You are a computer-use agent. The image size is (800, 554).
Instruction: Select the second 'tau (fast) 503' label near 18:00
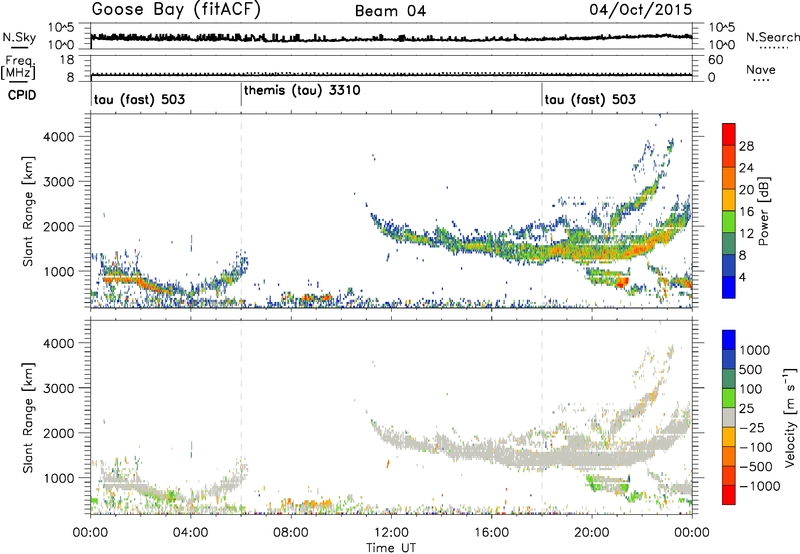590,99
